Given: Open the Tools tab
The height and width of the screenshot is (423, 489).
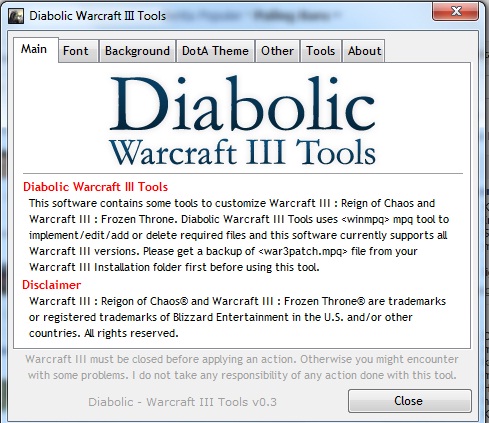Looking at the screenshot, I should [320, 51].
